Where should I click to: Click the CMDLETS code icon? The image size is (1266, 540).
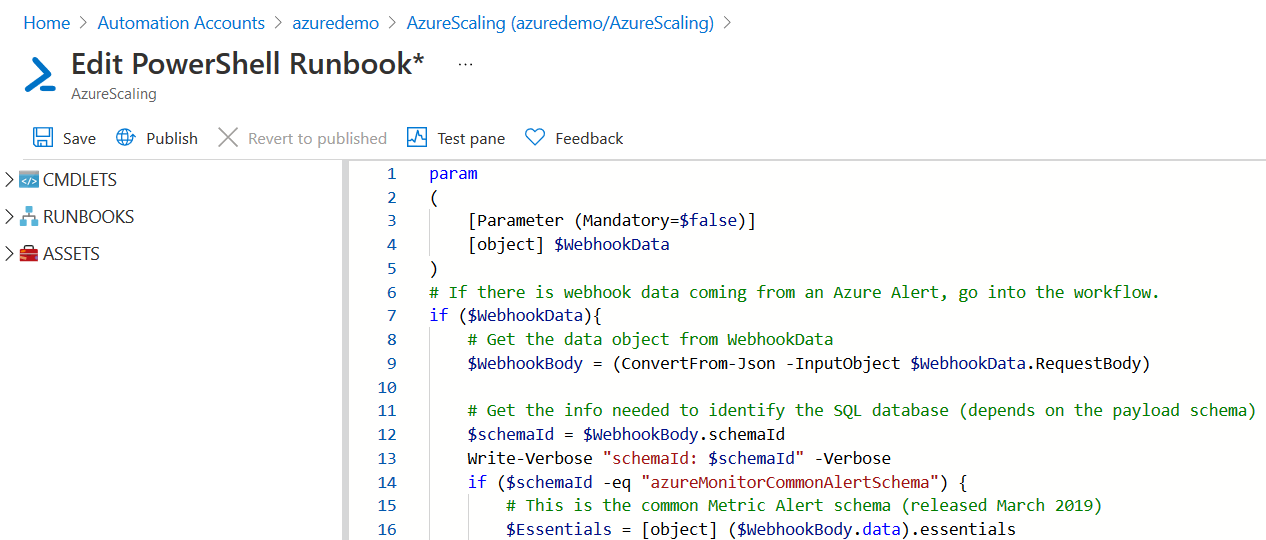[29, 180]
